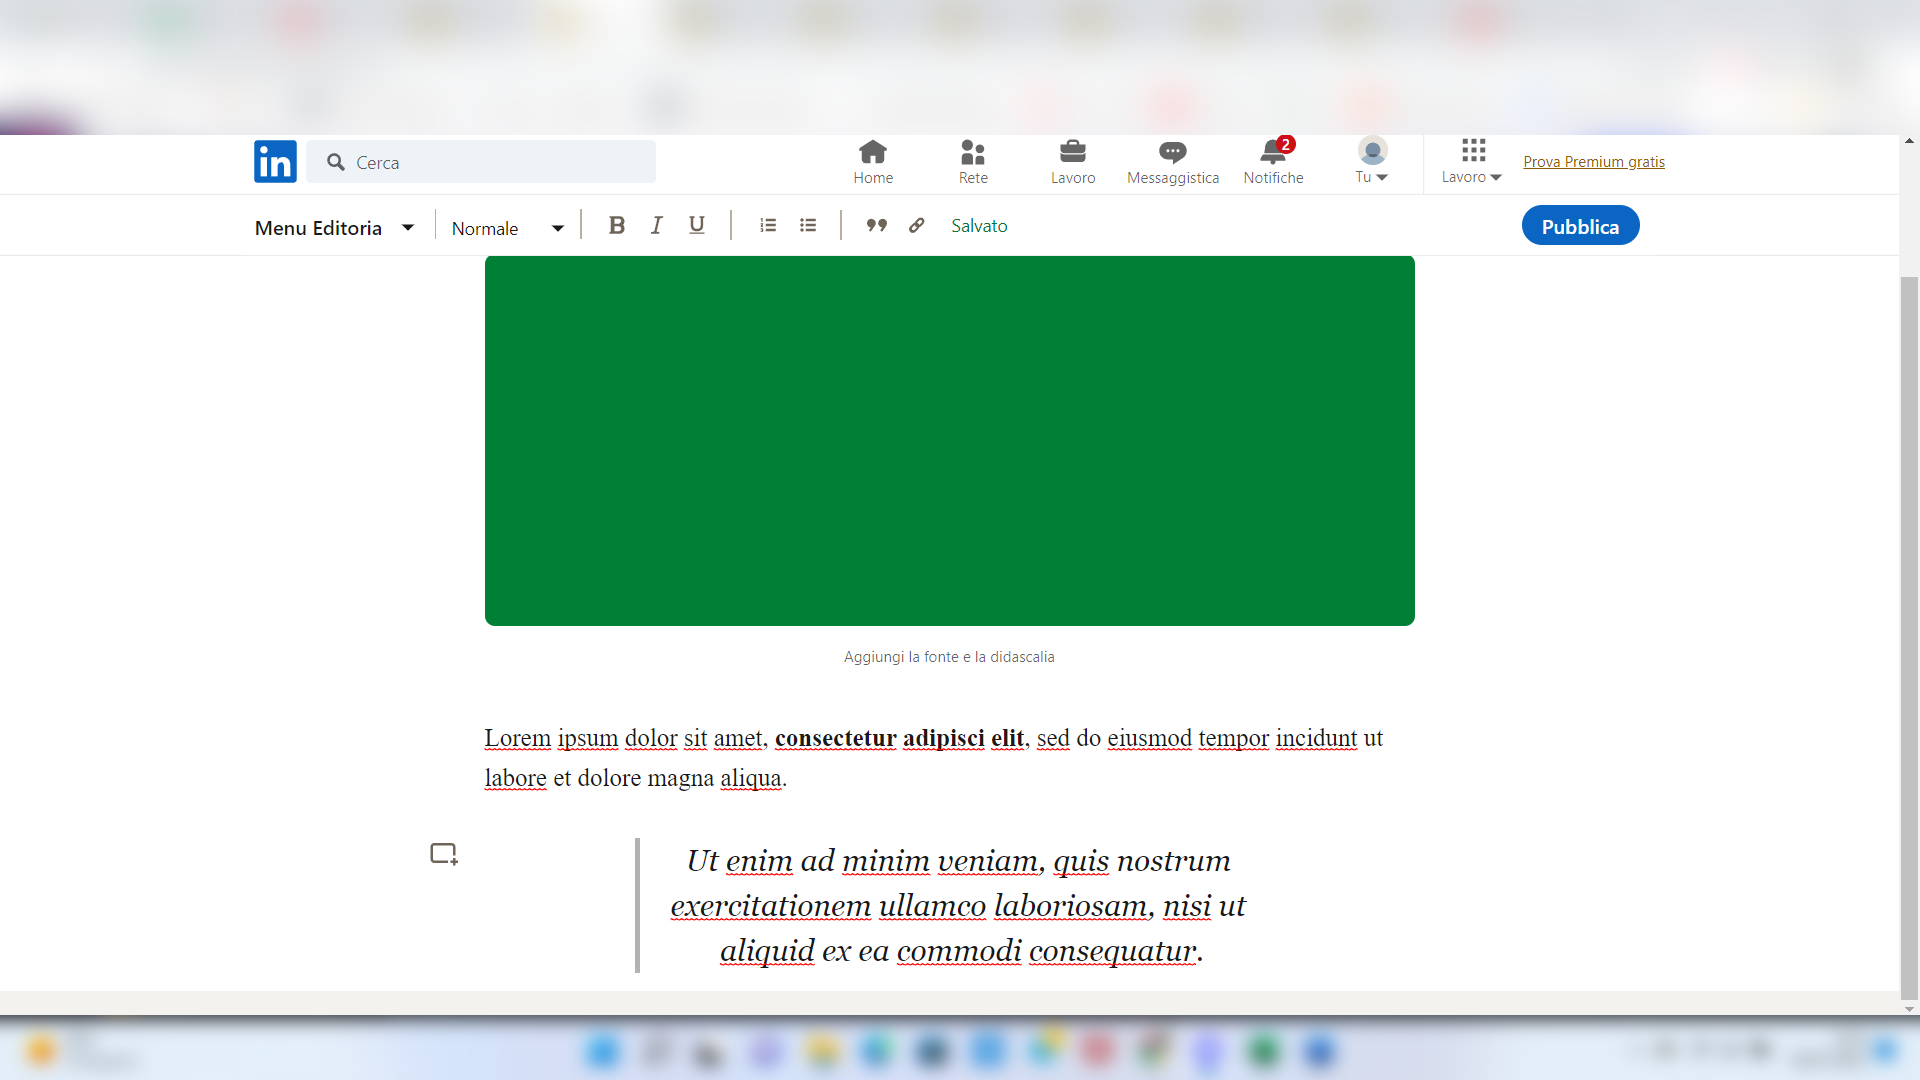The image size is (1920, 1080).
Task: Select Lavoro in the top navigation
Action: [x=1072, y=161]
